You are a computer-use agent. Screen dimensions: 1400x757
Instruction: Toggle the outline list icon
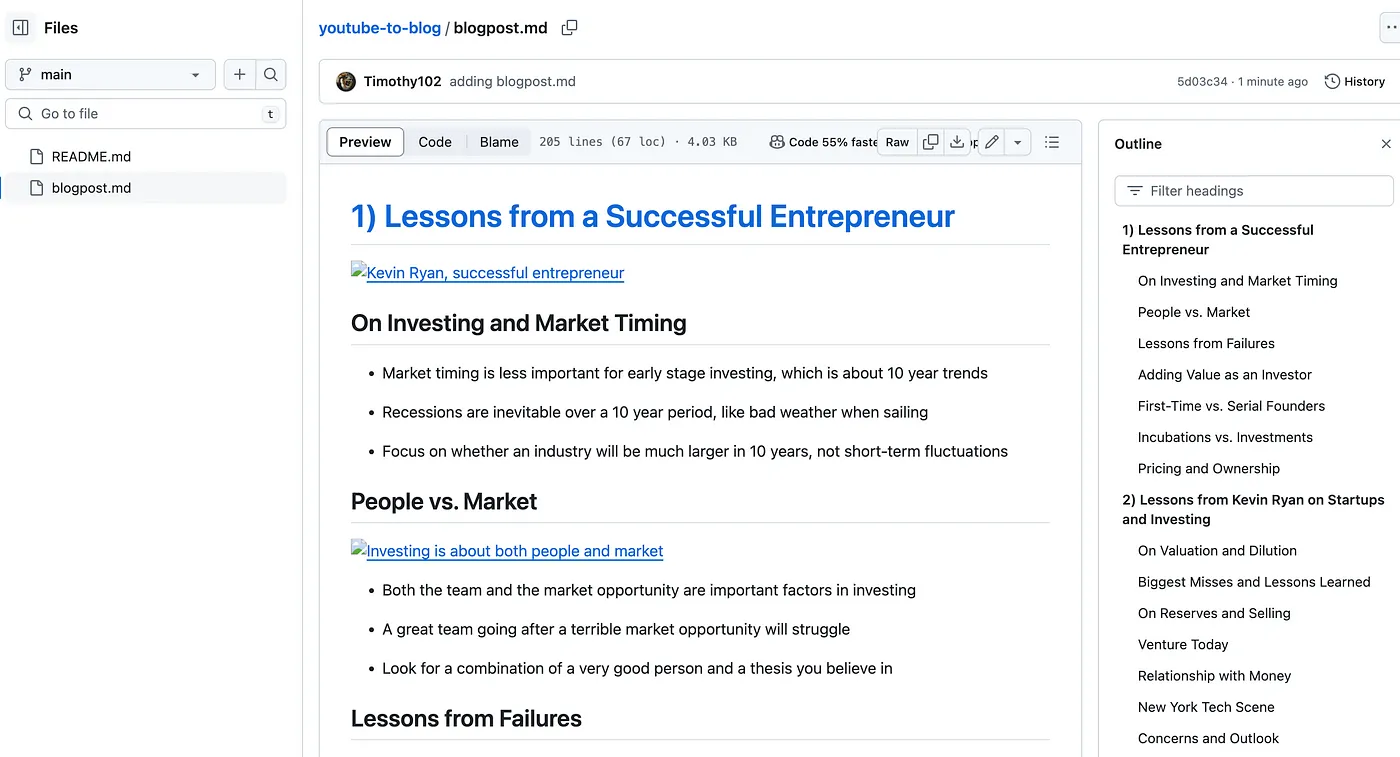pos(1052,142)
